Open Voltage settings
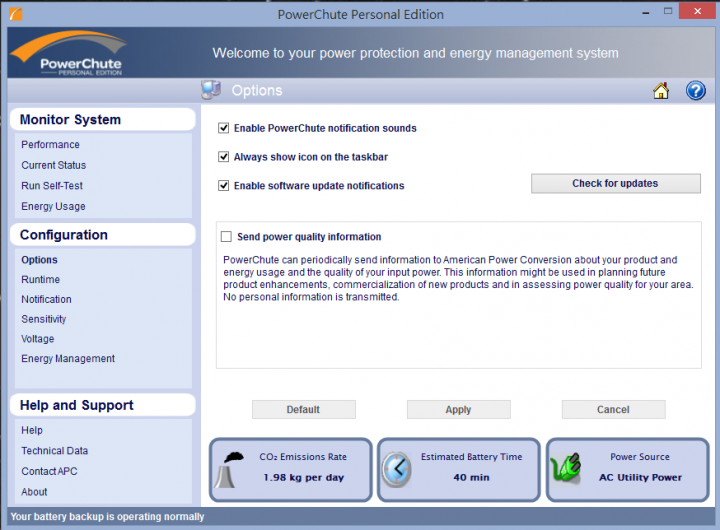 [38, 339]
